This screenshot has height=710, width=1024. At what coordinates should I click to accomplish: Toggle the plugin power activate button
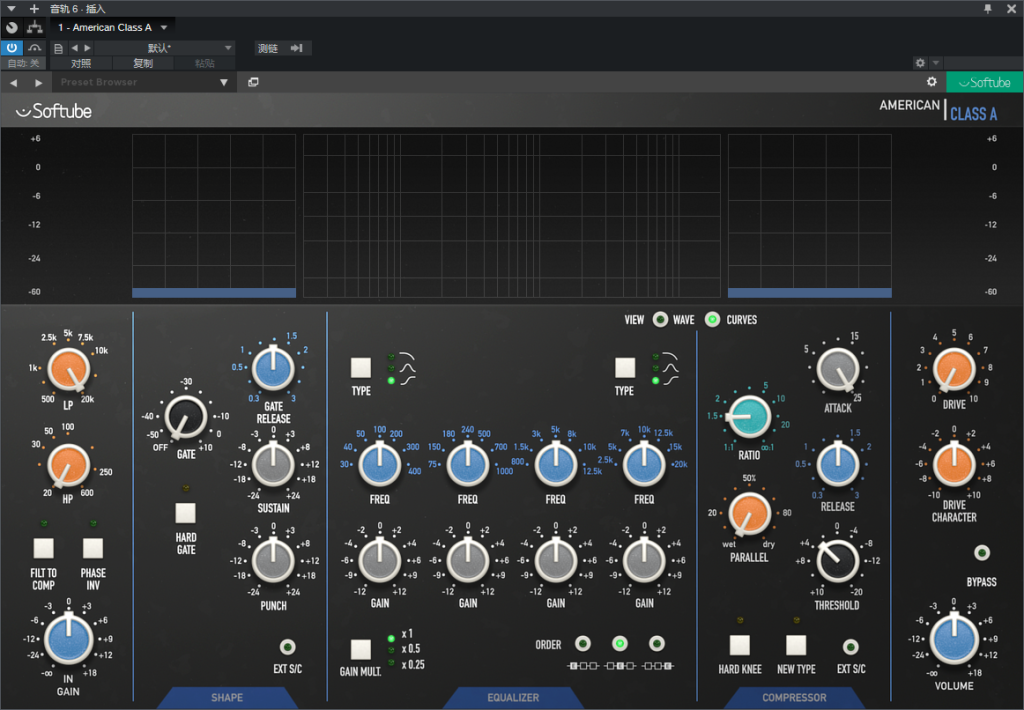(12, 48)
